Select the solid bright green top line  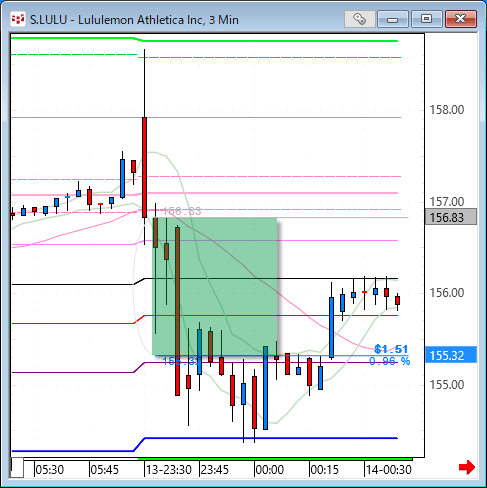(271, 41)
